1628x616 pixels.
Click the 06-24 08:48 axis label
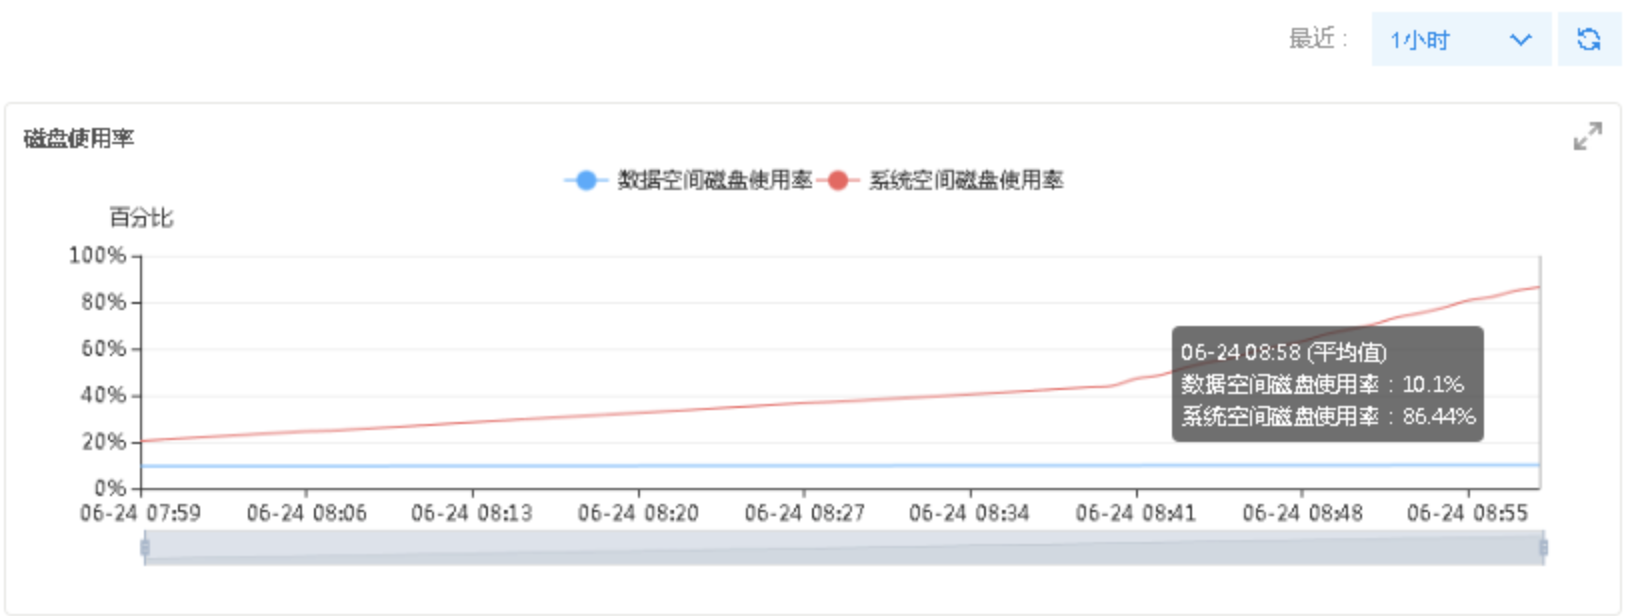pos(1302,513)
